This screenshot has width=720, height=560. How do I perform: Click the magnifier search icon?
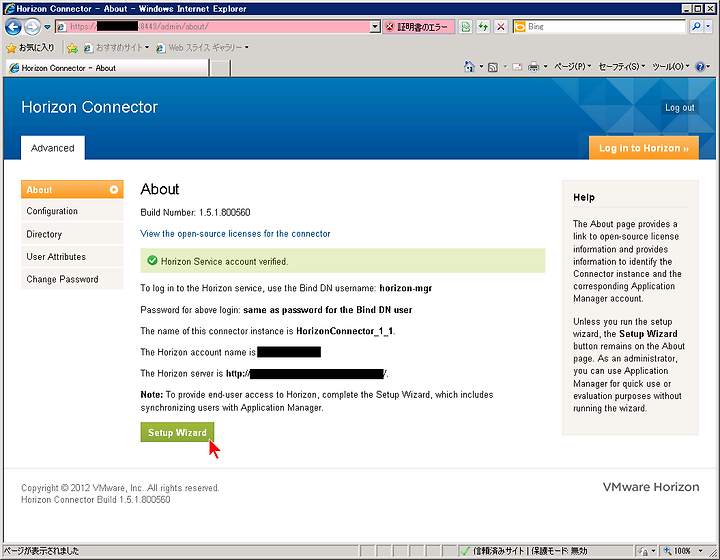click(x=696, y=27)
